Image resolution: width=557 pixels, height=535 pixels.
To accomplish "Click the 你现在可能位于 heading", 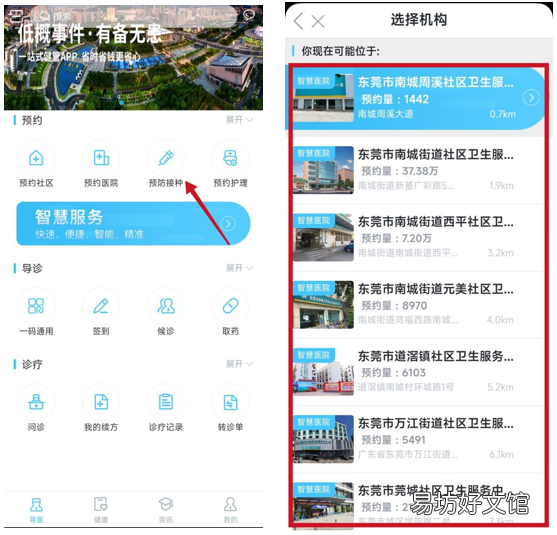I will (x=340, y=52).
